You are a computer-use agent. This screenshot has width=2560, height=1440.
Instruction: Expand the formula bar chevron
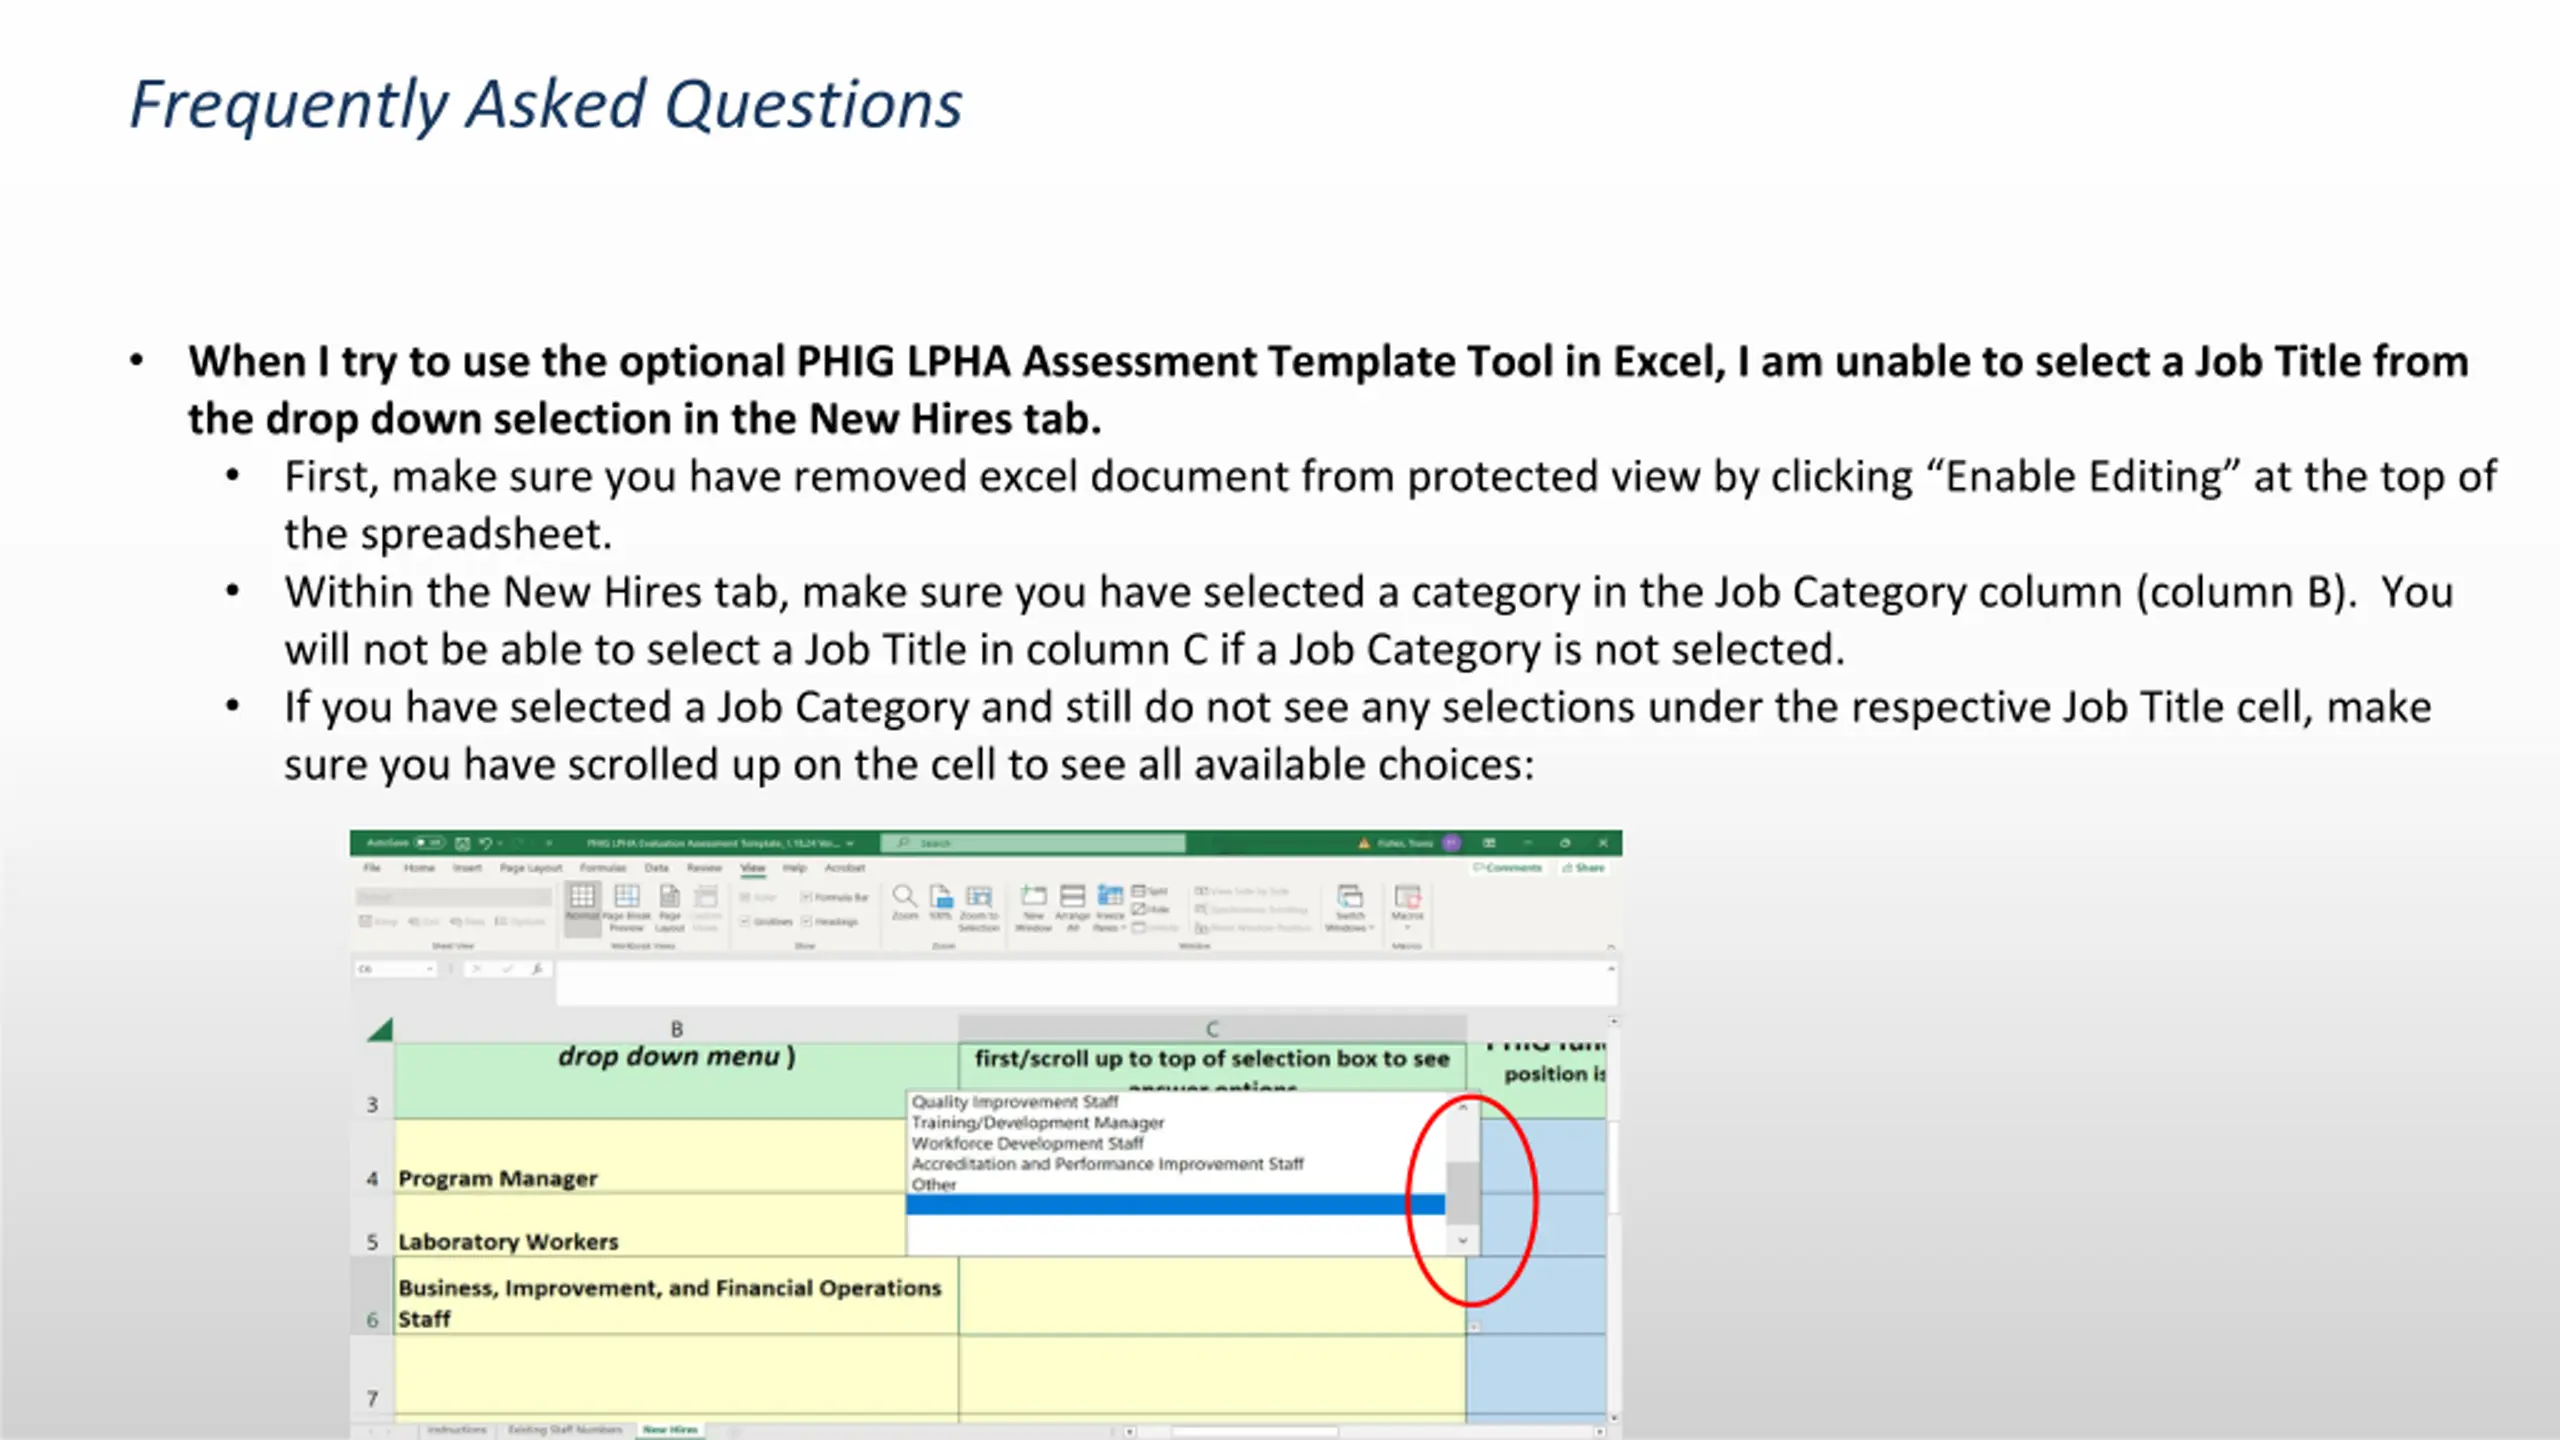point(1611,969)
